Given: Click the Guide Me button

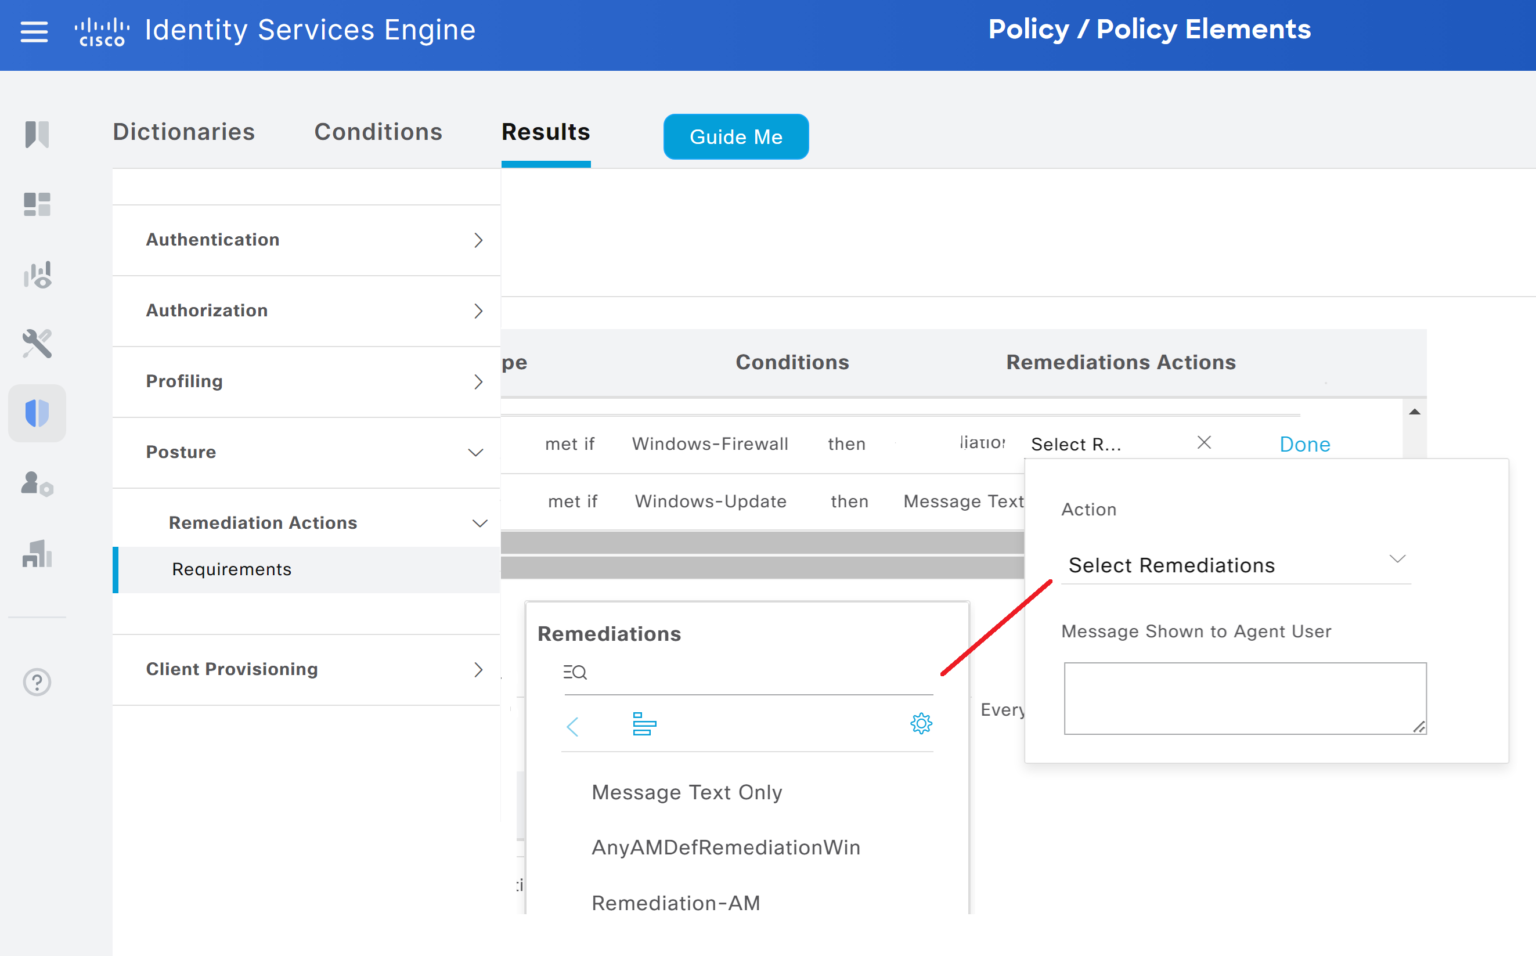Looking at the screenshot, I should point(736,137).
